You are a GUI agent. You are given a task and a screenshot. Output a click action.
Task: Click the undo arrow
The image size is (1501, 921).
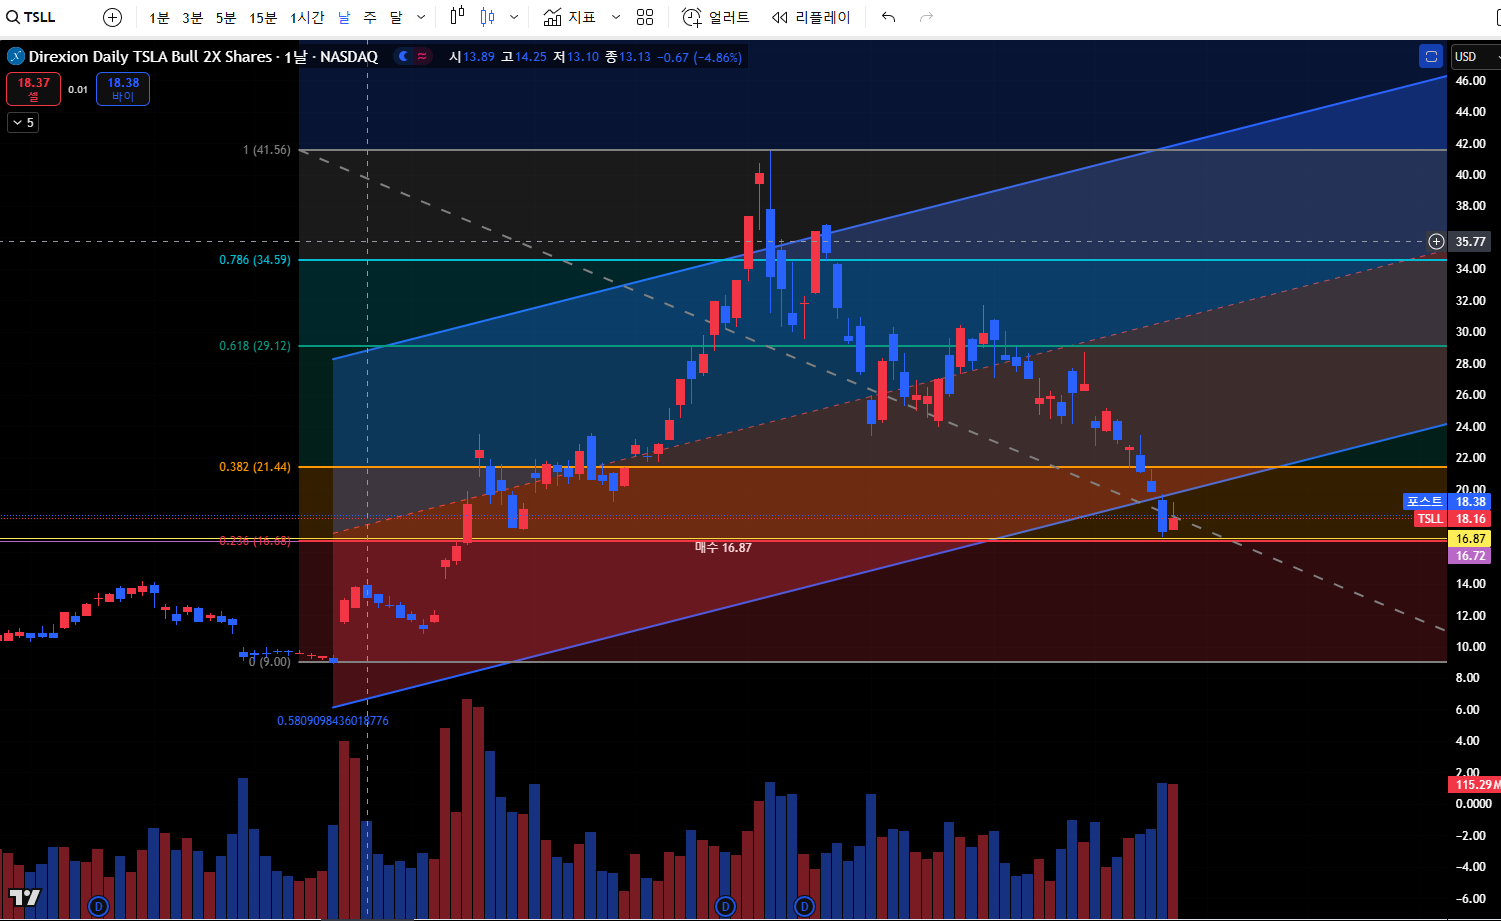888,17
